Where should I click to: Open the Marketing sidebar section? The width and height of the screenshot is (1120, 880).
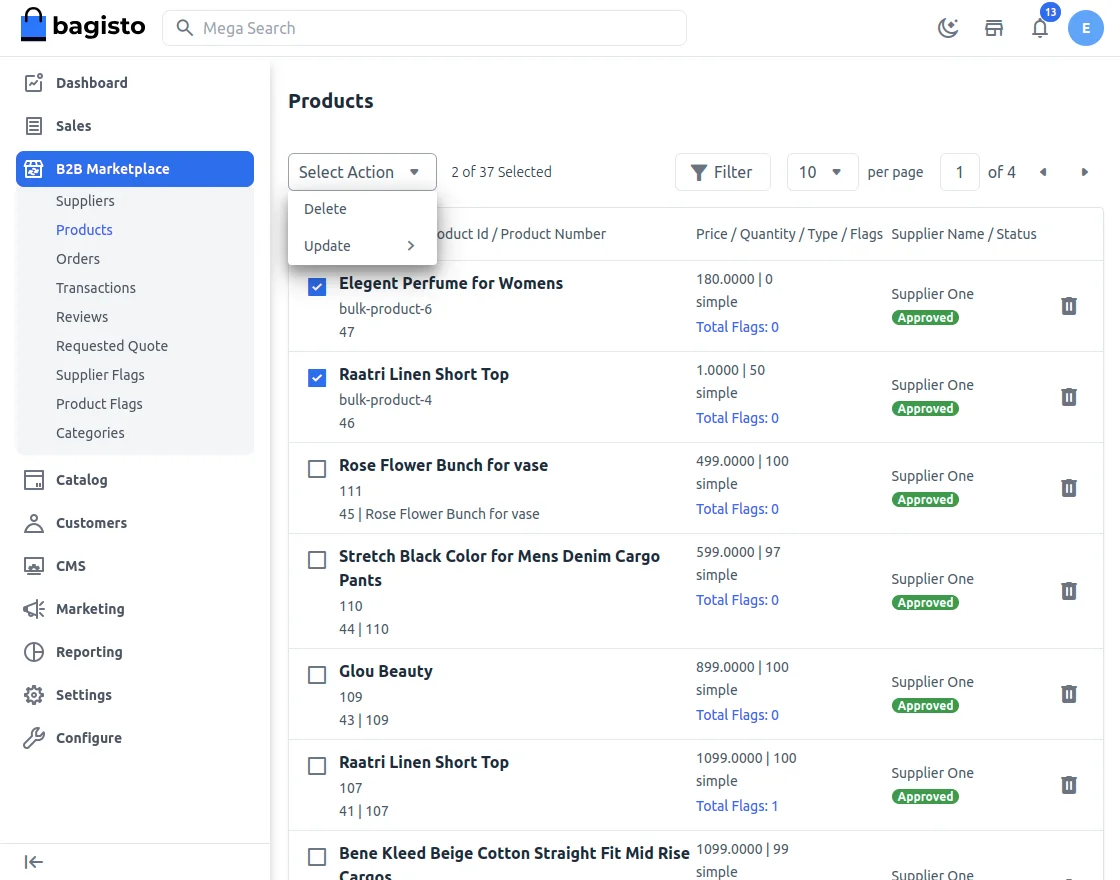point(88,608)
